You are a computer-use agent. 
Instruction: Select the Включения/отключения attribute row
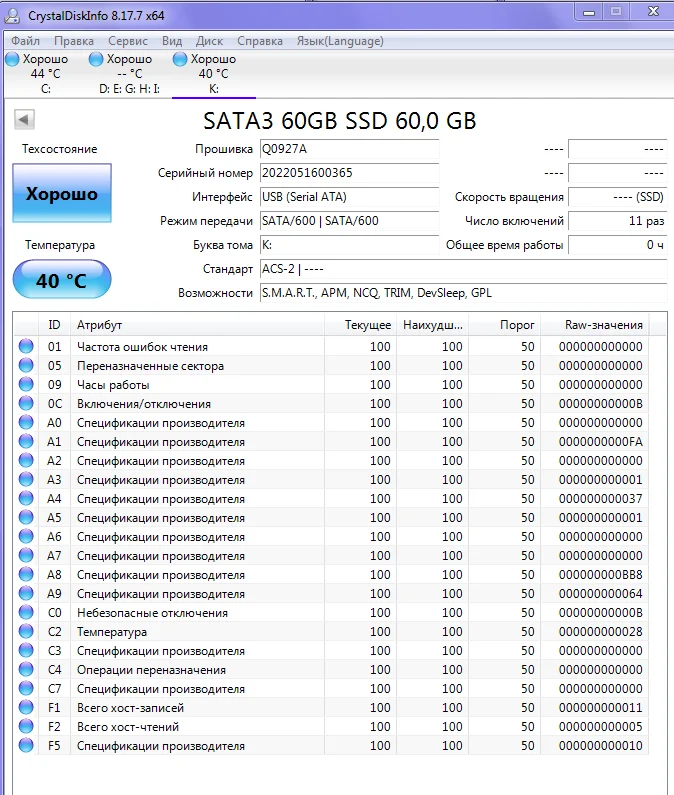point(331,404)
